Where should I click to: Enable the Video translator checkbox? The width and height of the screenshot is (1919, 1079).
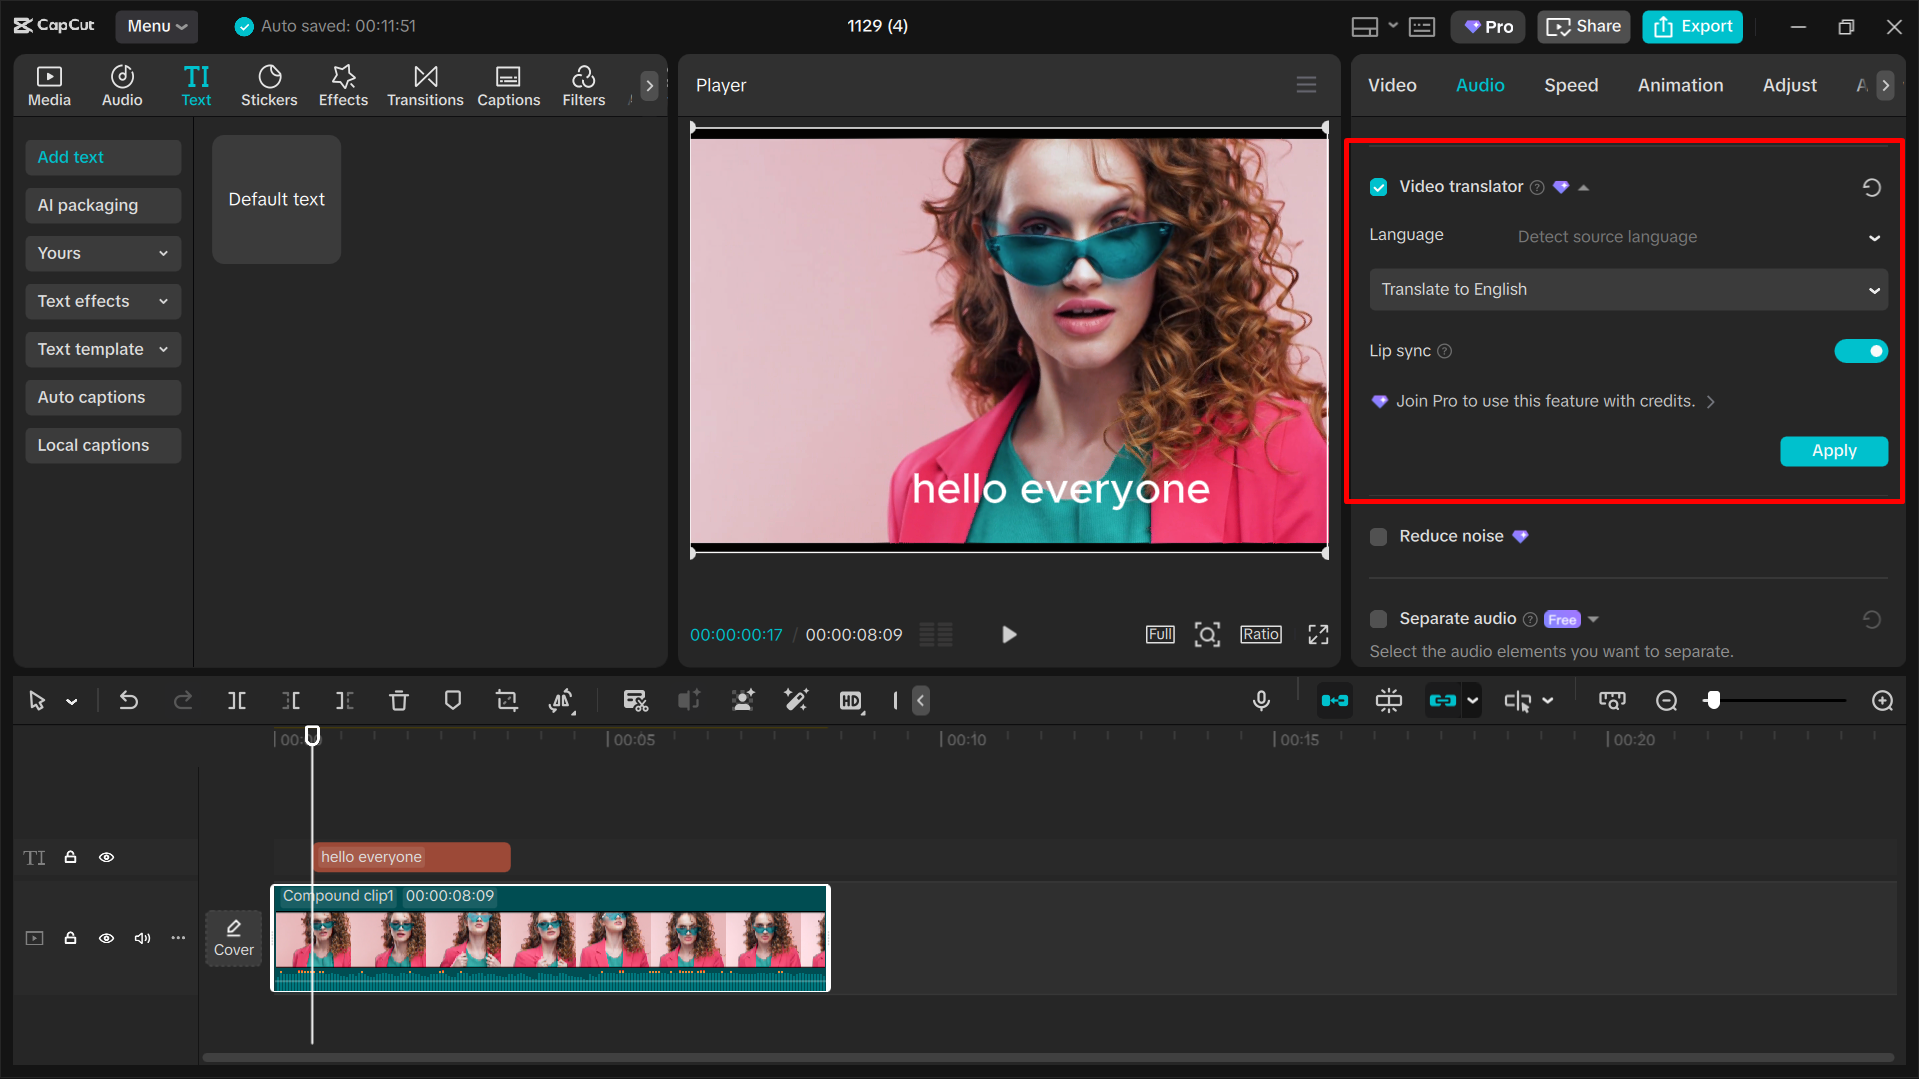click(x=1378, y=186)
